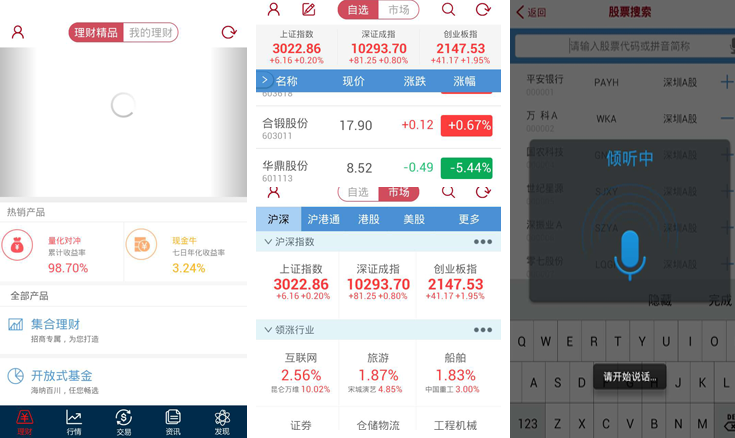This screenshot has width=735, height=438.
Task: Tap -5.44% change badge for 华鼎股份
Action: click(466, 168)
